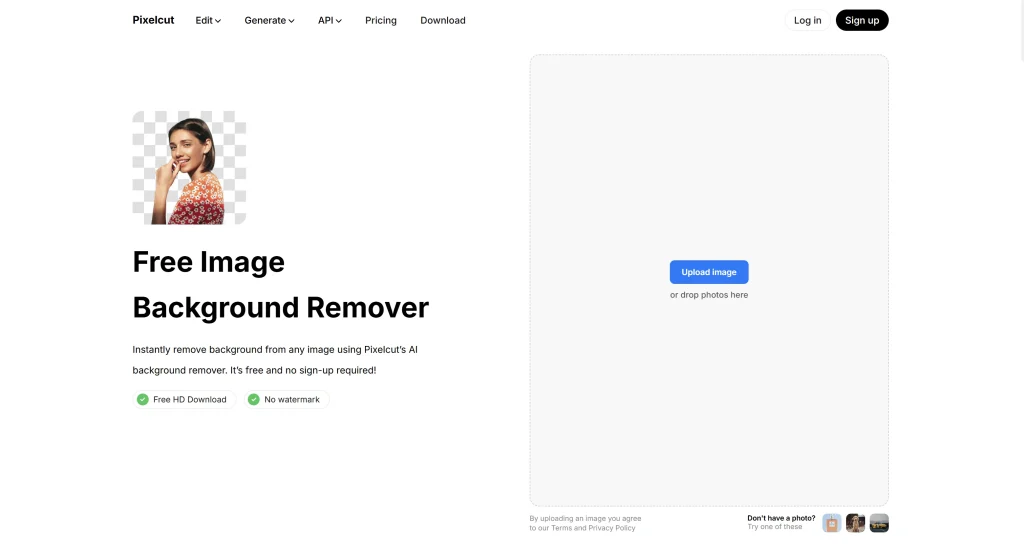
Task: Click the woman cutout preview image
Action: (x=189, y=167)
